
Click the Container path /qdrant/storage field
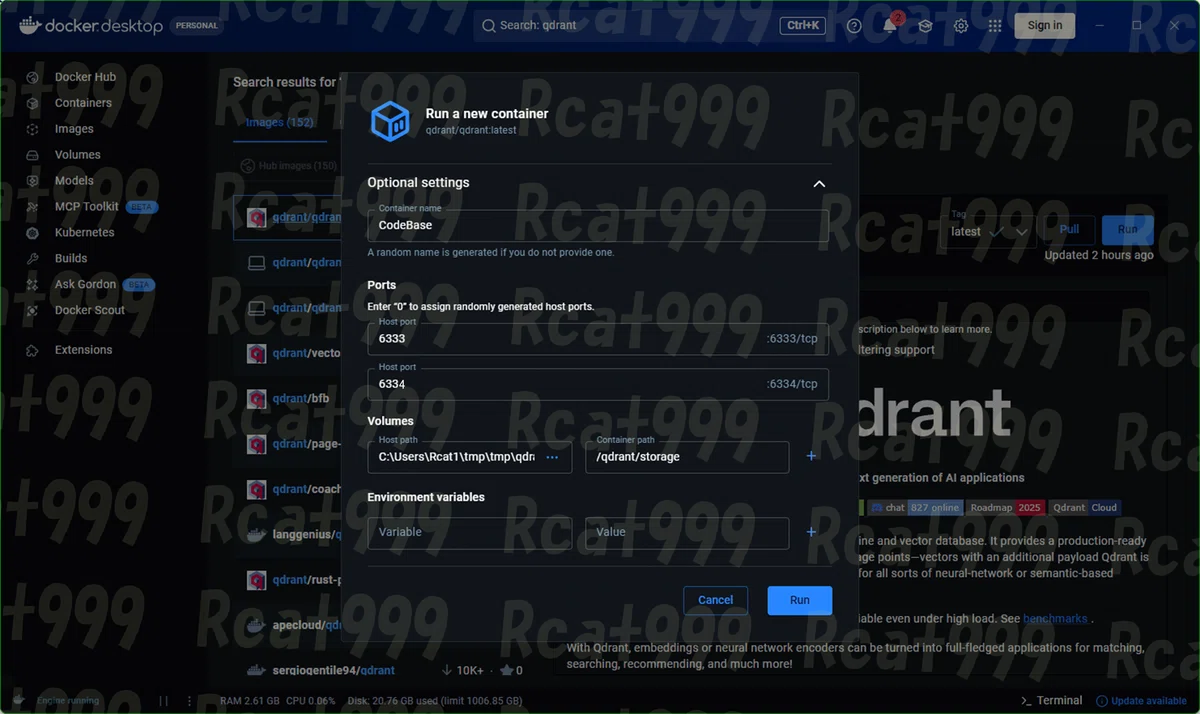[x=687, y=457]
